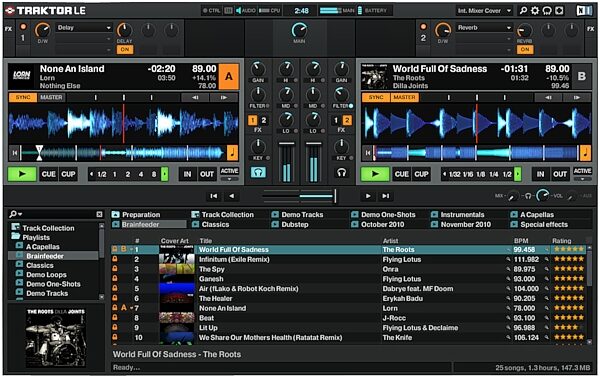Sort the track list by BPM column
The image size is (600, 376).
point(521,241)
